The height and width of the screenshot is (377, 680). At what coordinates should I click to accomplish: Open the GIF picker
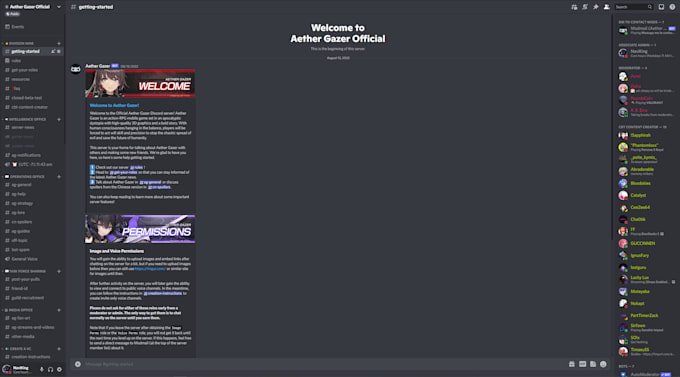[582, 364]
